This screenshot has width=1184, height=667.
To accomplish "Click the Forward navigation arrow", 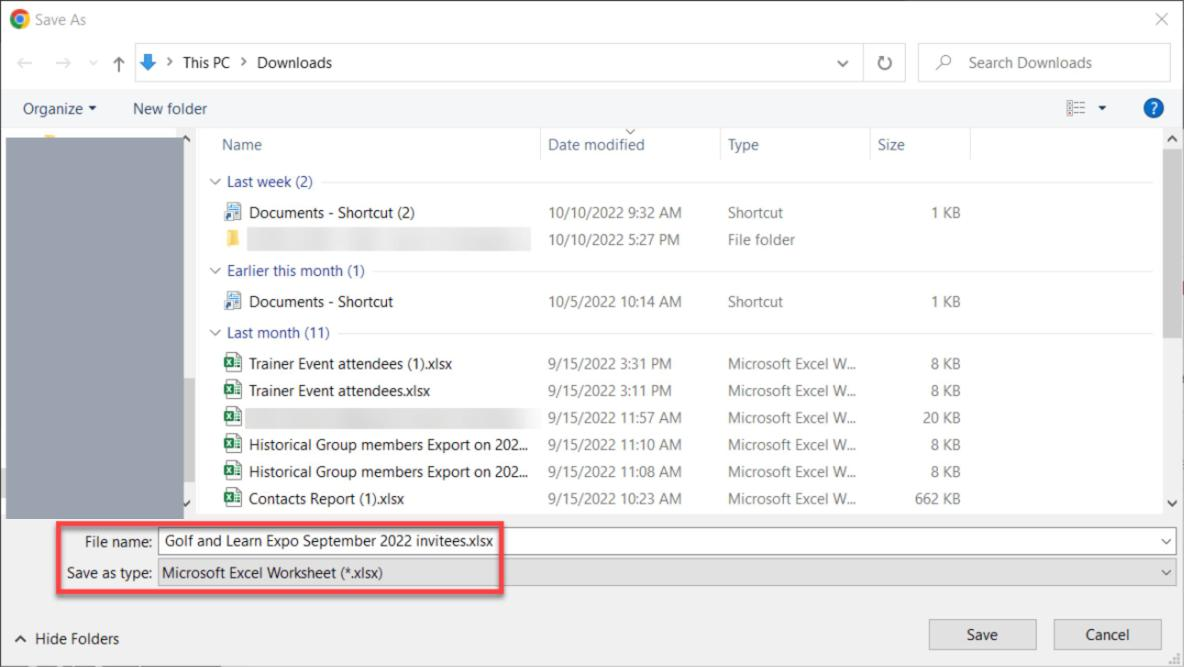I will click(x=63, y=63).
